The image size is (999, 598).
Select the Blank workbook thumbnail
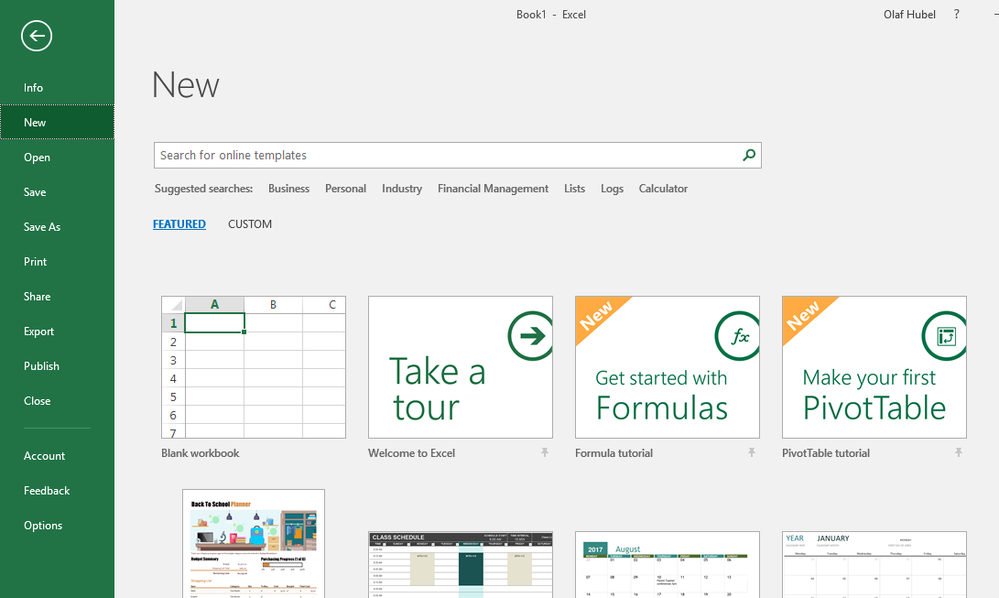254,367
